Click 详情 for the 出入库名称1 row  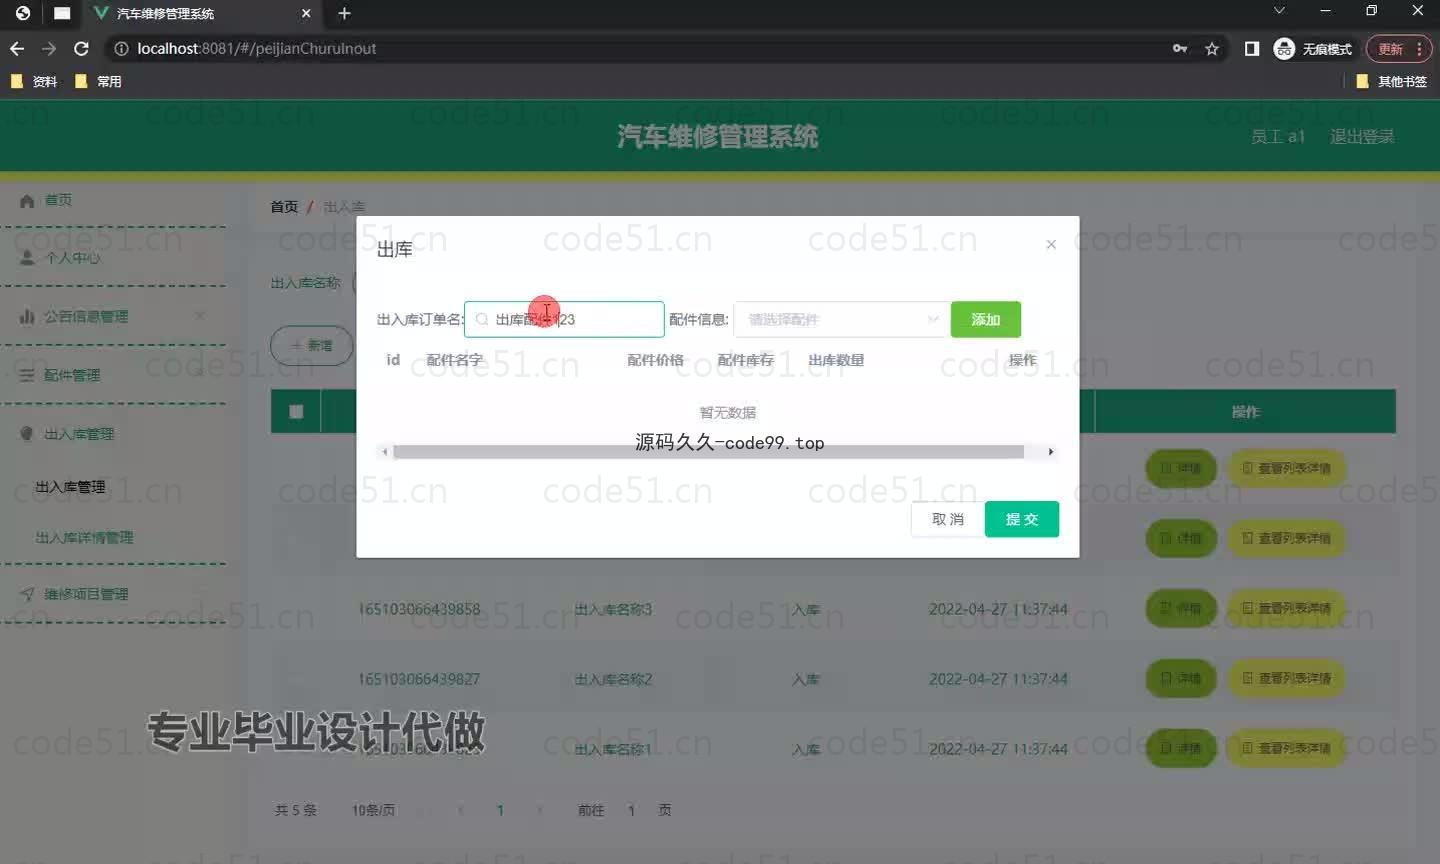point(1181,748)
